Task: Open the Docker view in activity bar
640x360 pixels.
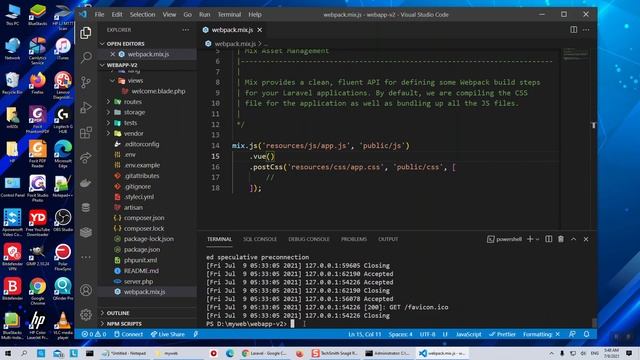Action: click(x=86, y=183)
